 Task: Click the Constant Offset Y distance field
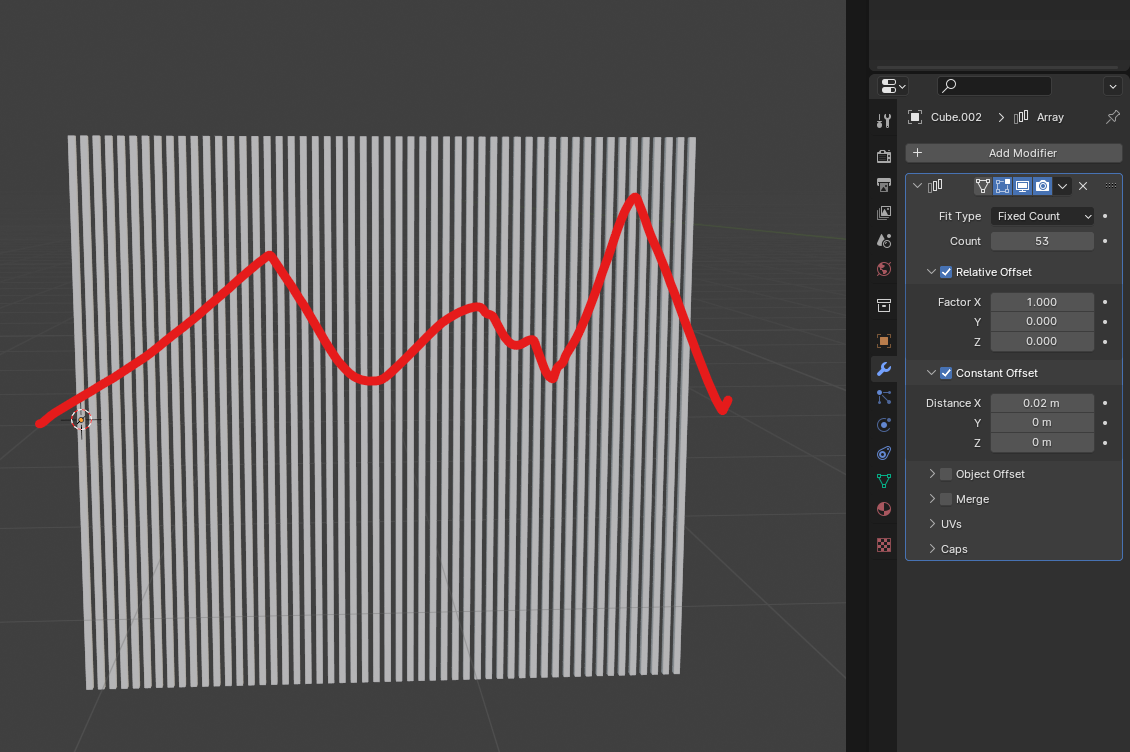coord(1042,423)
